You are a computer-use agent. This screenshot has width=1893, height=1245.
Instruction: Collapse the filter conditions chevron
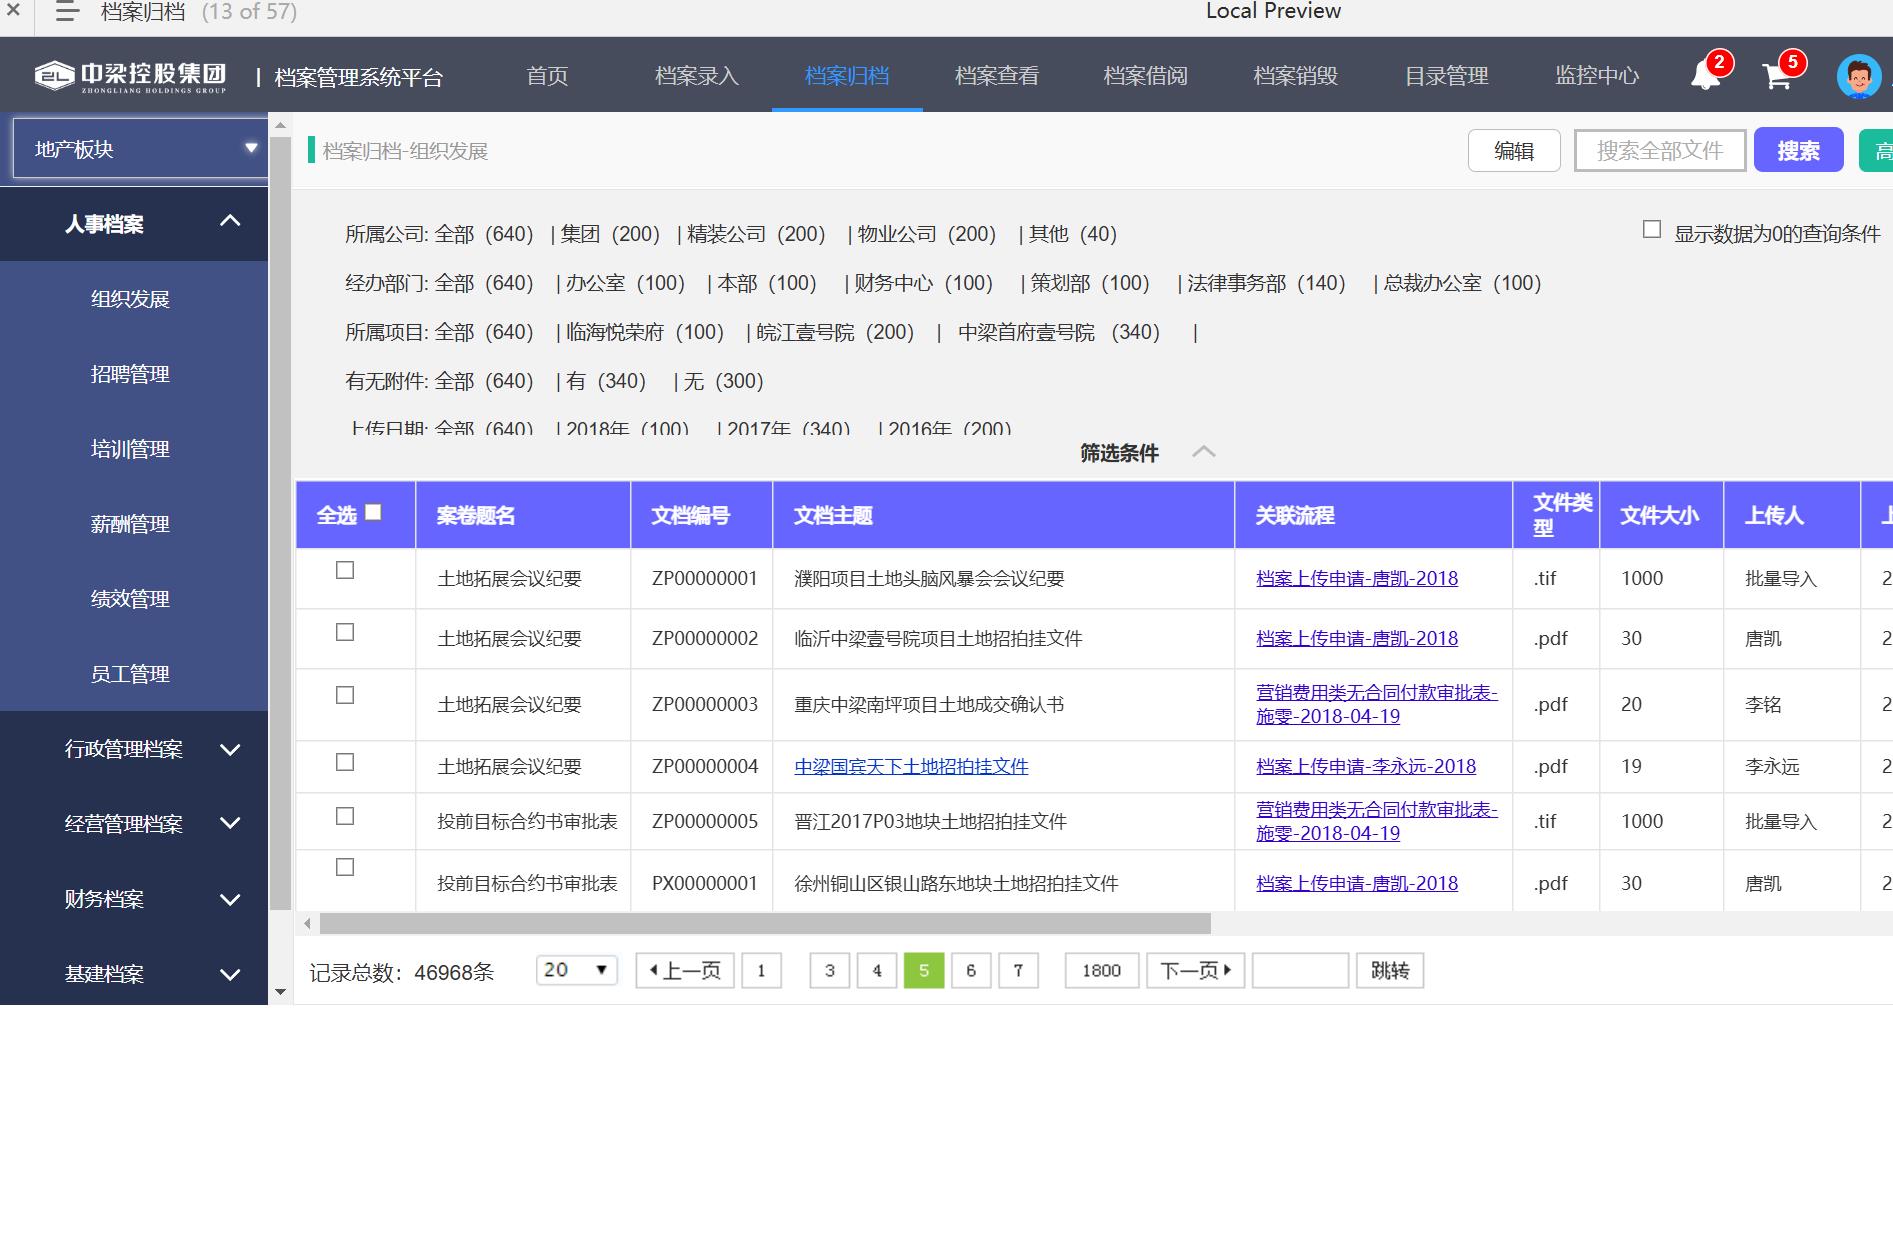click(x=1204, y=452)
